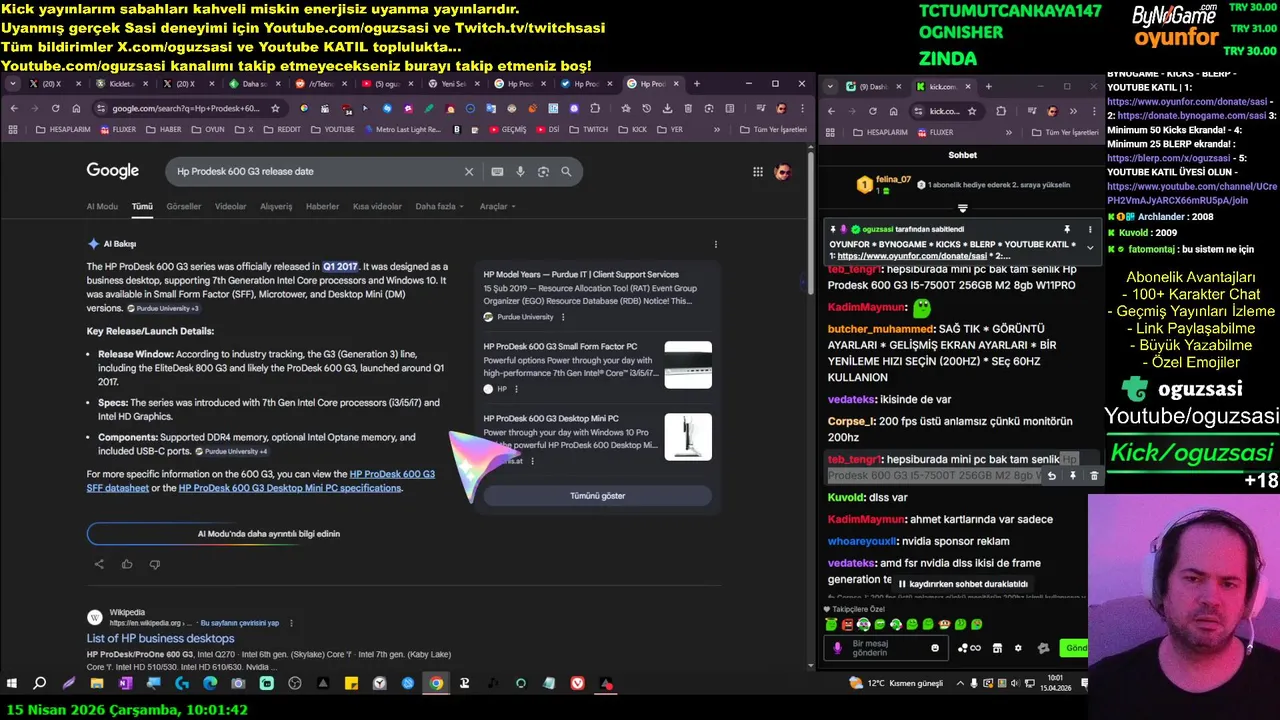Send the Kick chat message with Gönder
Viewport: 1280px width, 720px height.
[x=1075, y=648]
